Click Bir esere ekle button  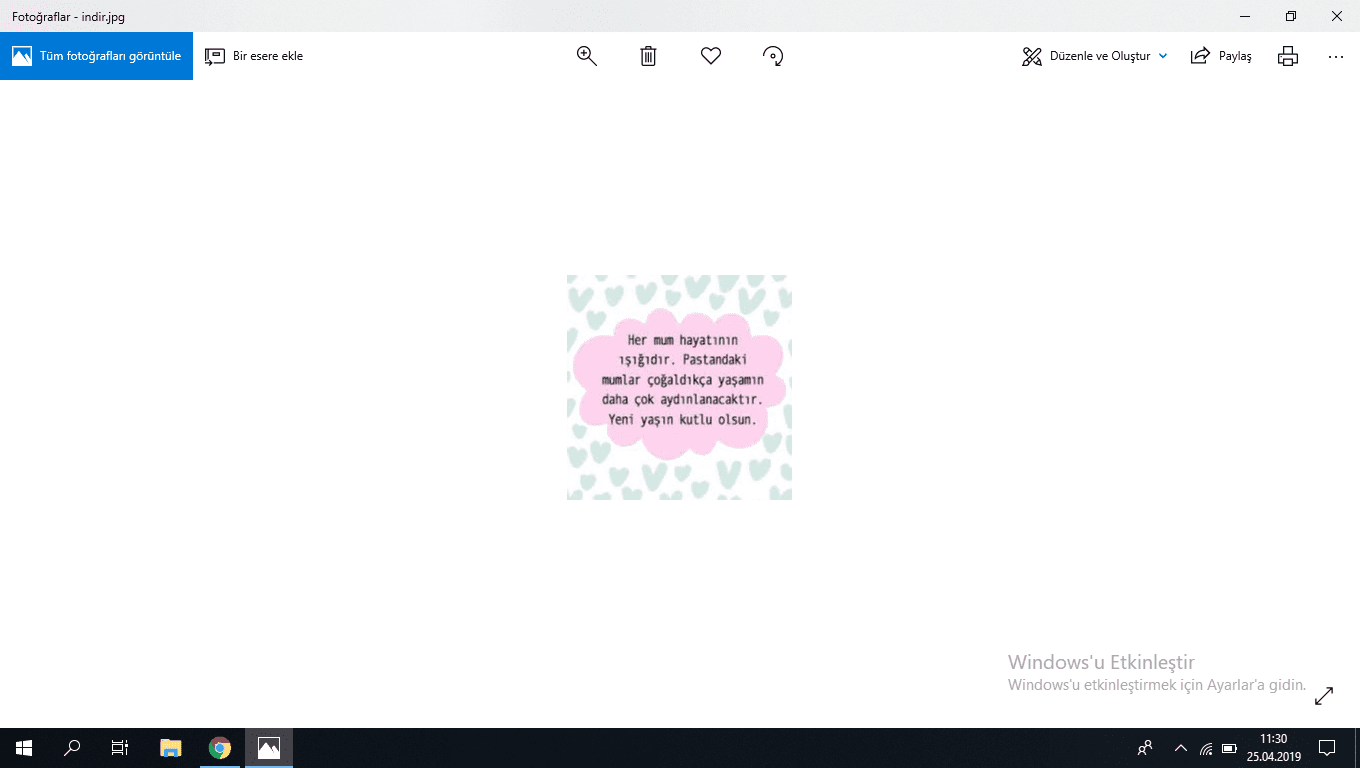[254, 56]
